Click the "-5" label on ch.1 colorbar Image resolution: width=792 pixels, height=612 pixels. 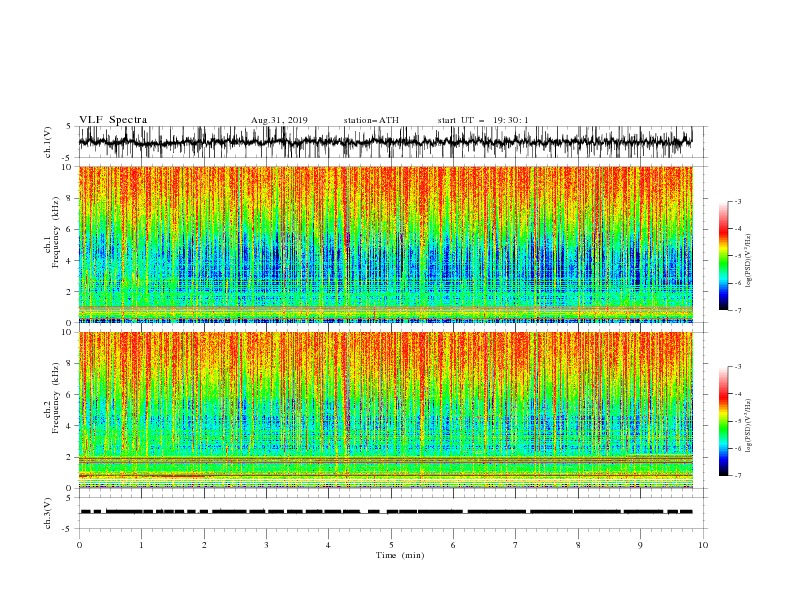(x=737, y=256)
